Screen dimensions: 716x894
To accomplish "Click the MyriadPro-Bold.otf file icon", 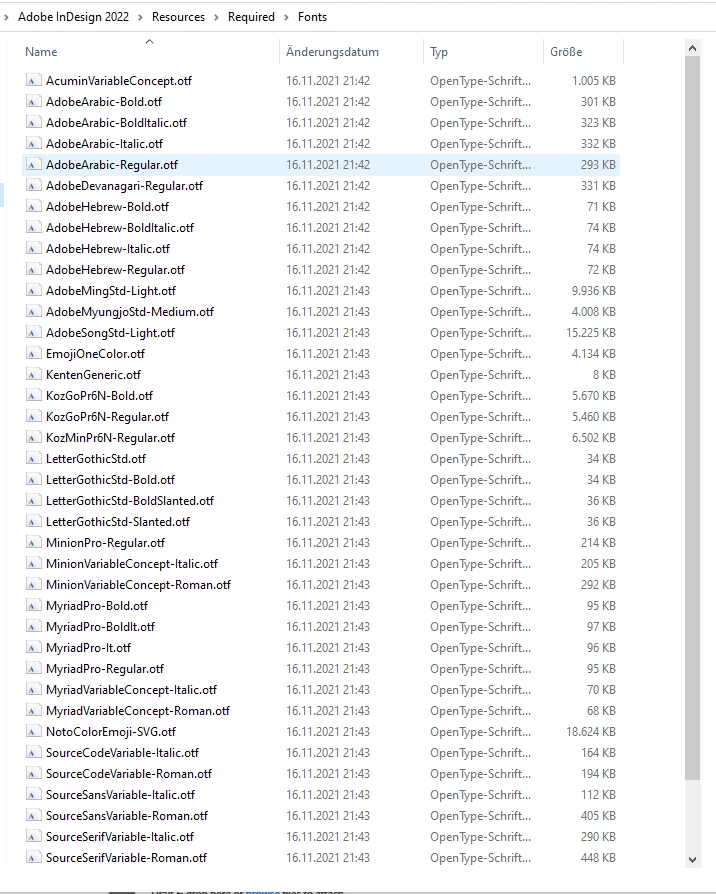I will (33, 606).
